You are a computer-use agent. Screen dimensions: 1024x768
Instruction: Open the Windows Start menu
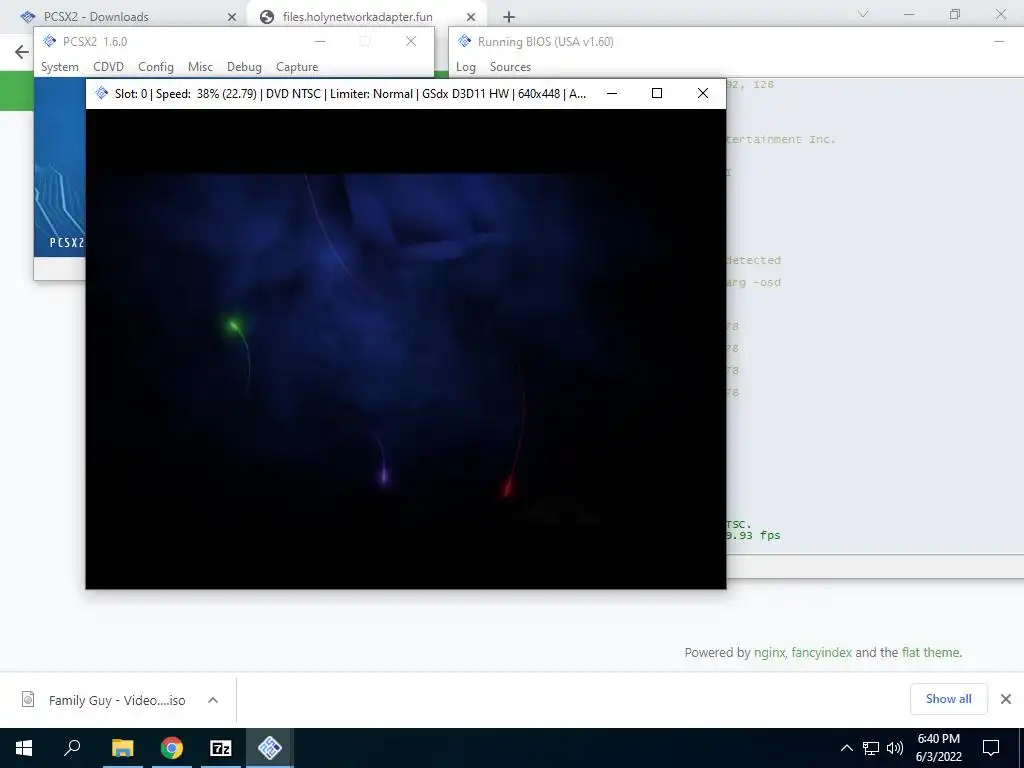[x=24, y=748]
